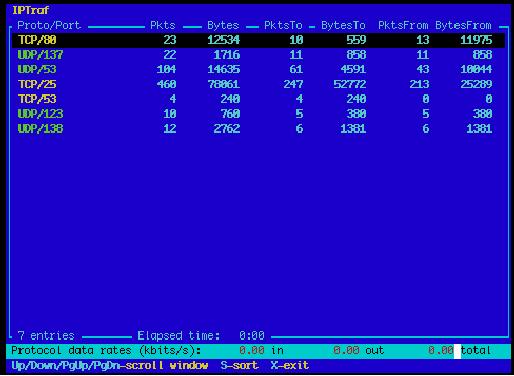514x376 pixels.
Task: Click the IPTraf title text
Action: (x=31, y=10)
